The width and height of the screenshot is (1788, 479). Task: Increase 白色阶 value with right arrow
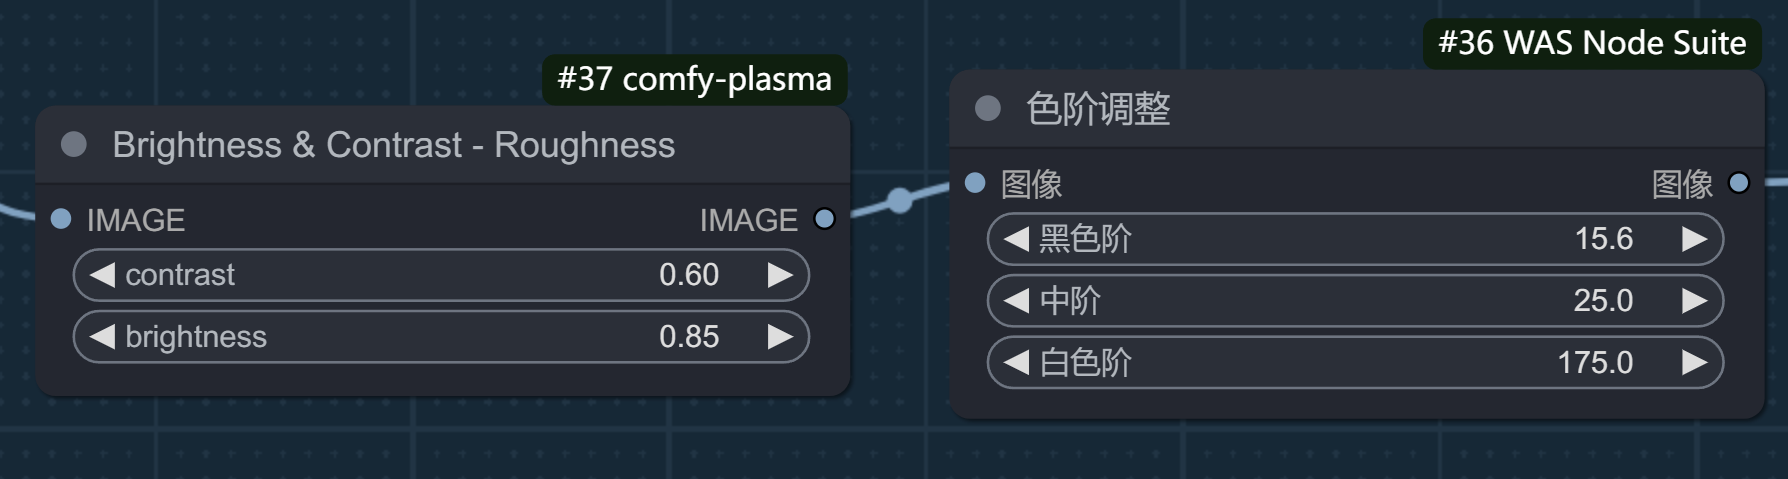[1694, 363]
